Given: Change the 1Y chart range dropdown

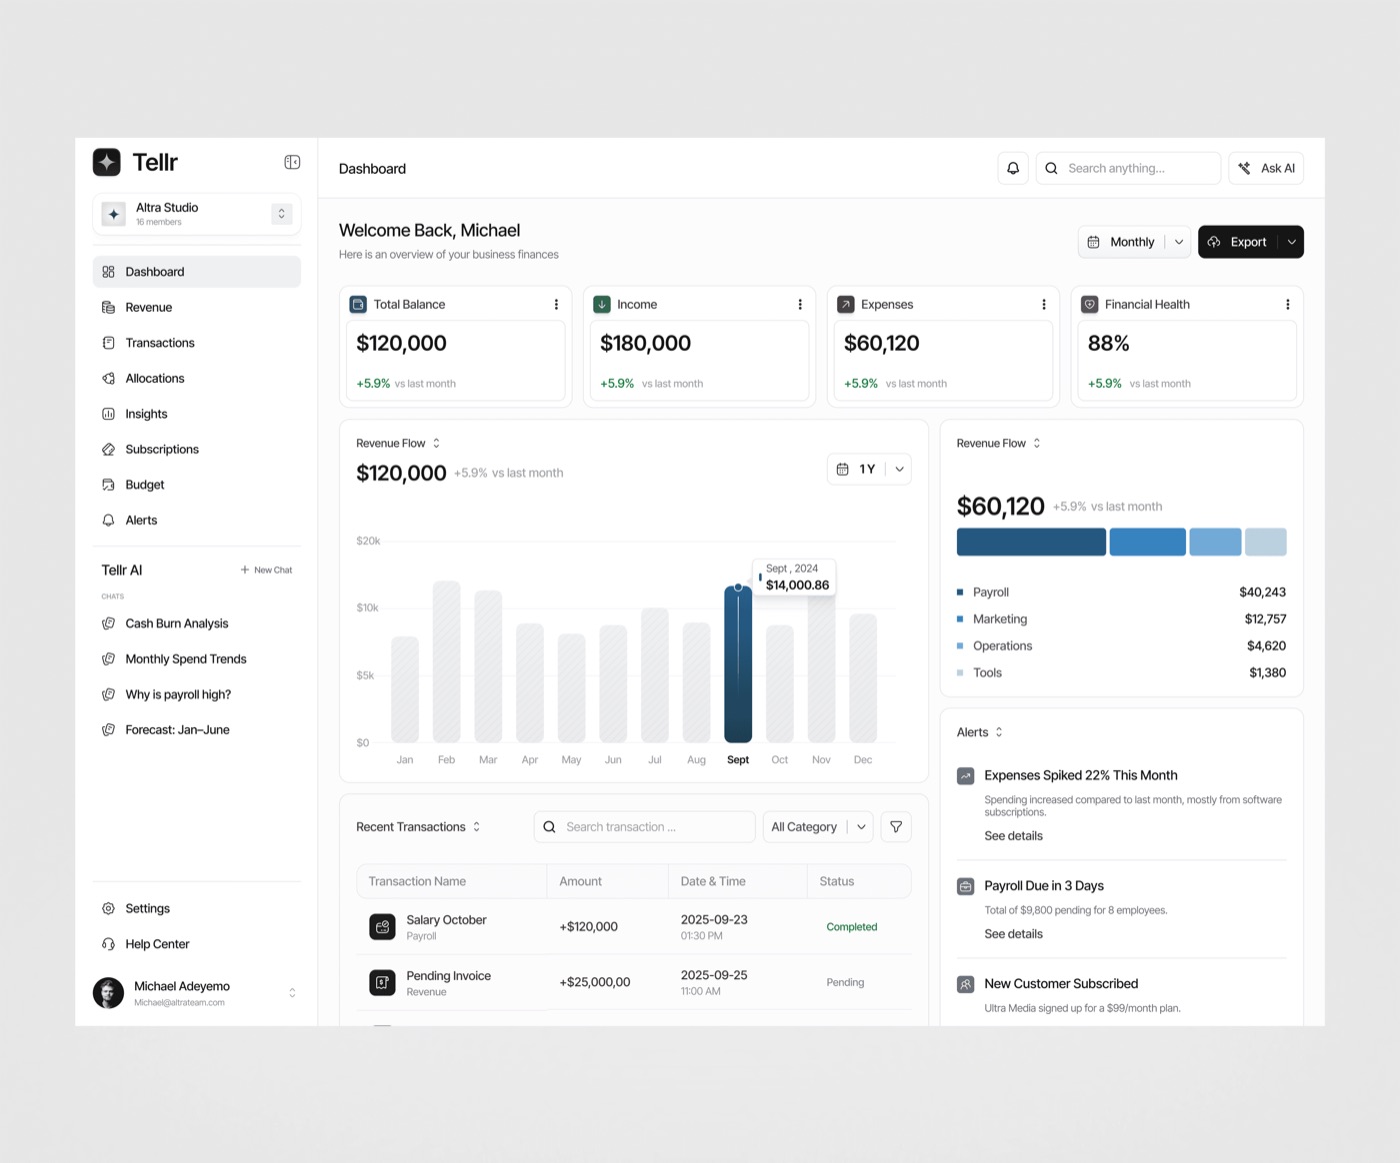Looking at the screenshot, I should click(x=869, y=469).
